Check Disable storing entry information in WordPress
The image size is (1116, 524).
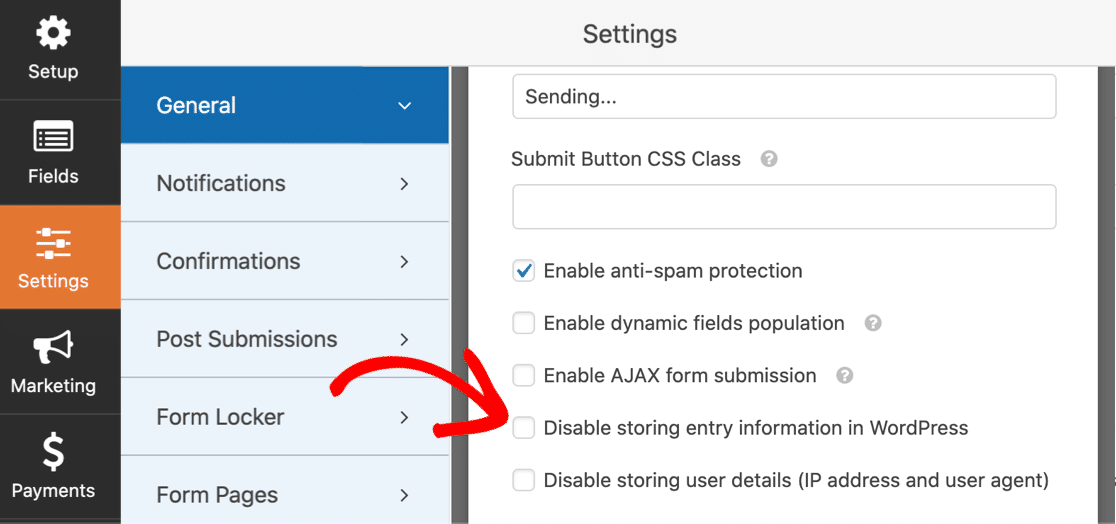(524, 428)
